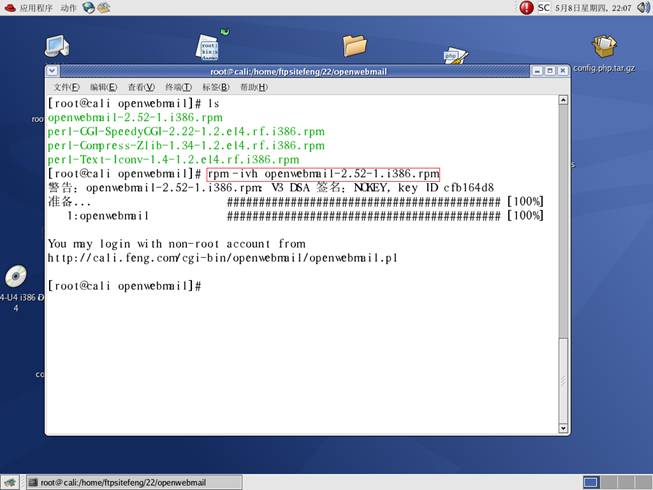This screenshot has height=490, width=653.
Task: Select the root's home desktop icon
Action: 209,48
